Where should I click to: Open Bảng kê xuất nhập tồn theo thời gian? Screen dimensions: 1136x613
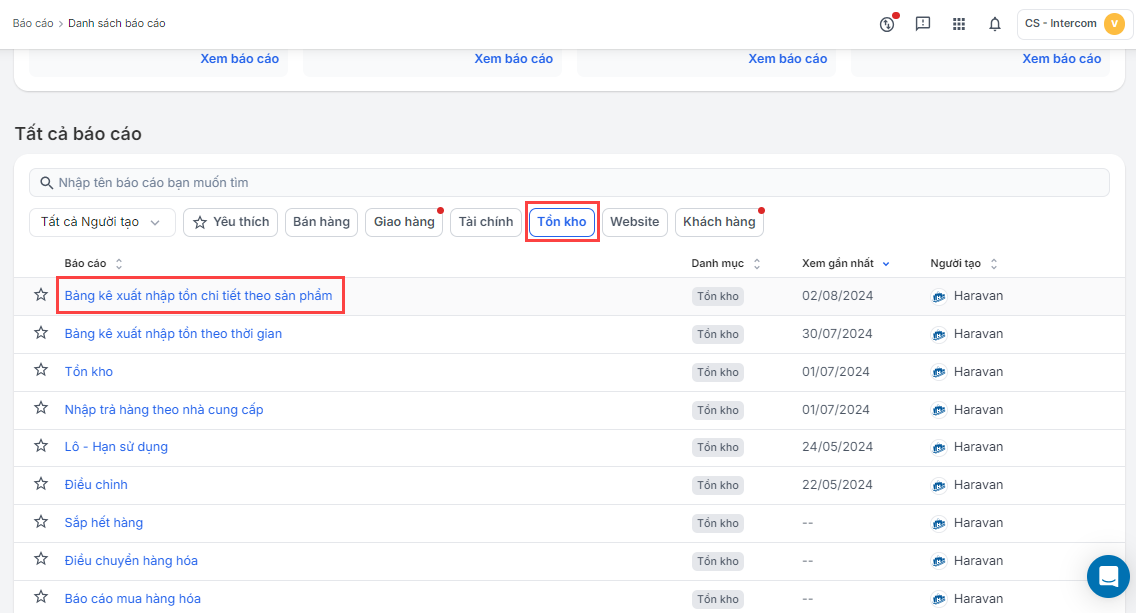[x=173, y=334]
